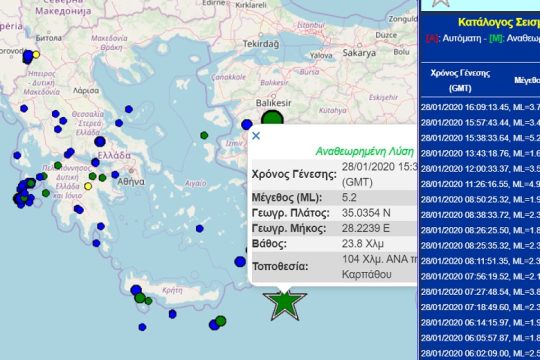Close the earthquake info popup
The height and width of the screenshot is (360, 540).
click(256, 136)
